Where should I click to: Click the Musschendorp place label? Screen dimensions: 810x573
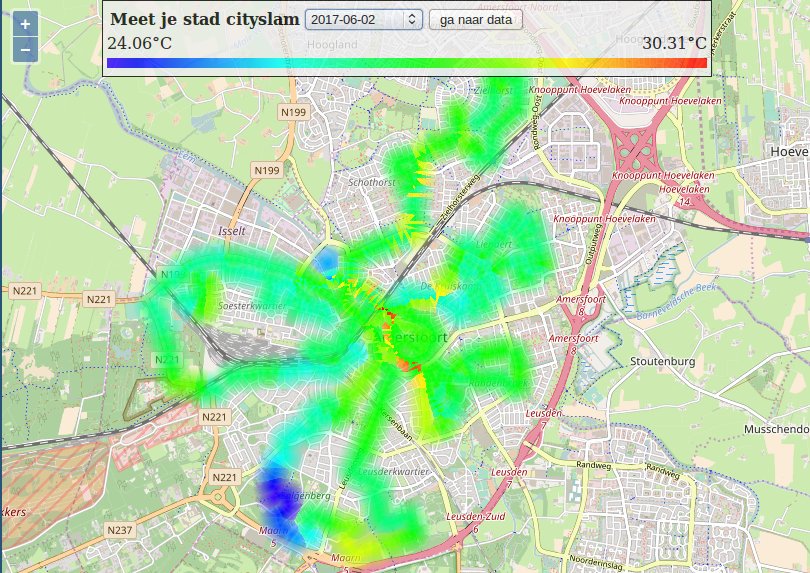click(776, 429)
